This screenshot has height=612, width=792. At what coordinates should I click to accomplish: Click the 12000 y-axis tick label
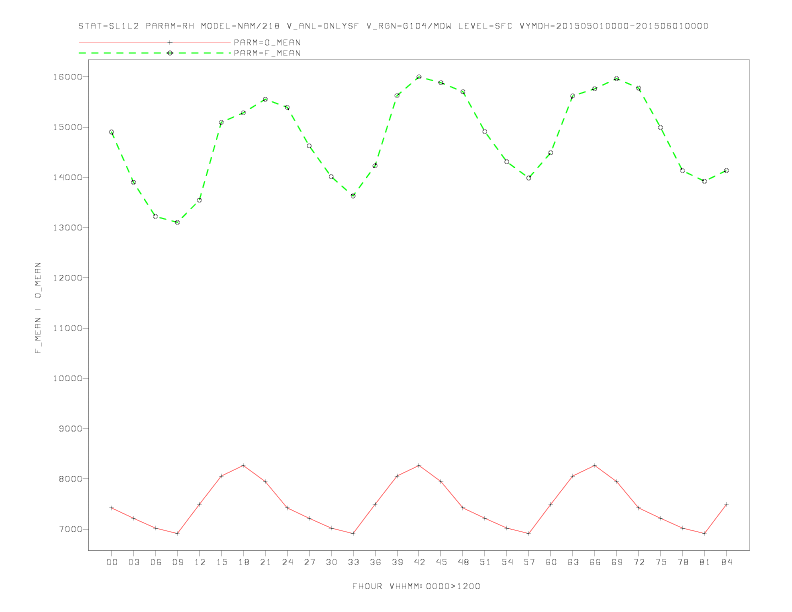pyautogui.click(x=68, y=278)
